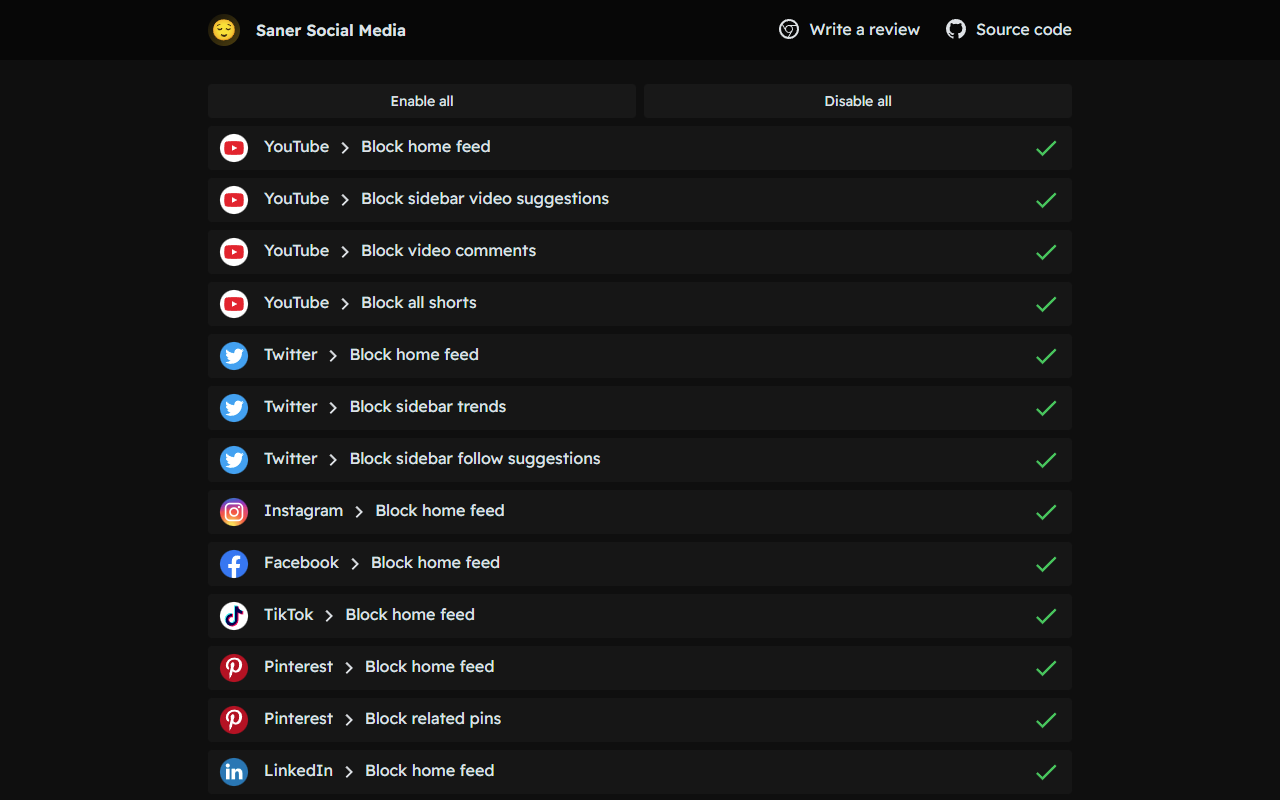
Task: Click chevron in Pinterest Block related pins row
Action: coord(349,720)
